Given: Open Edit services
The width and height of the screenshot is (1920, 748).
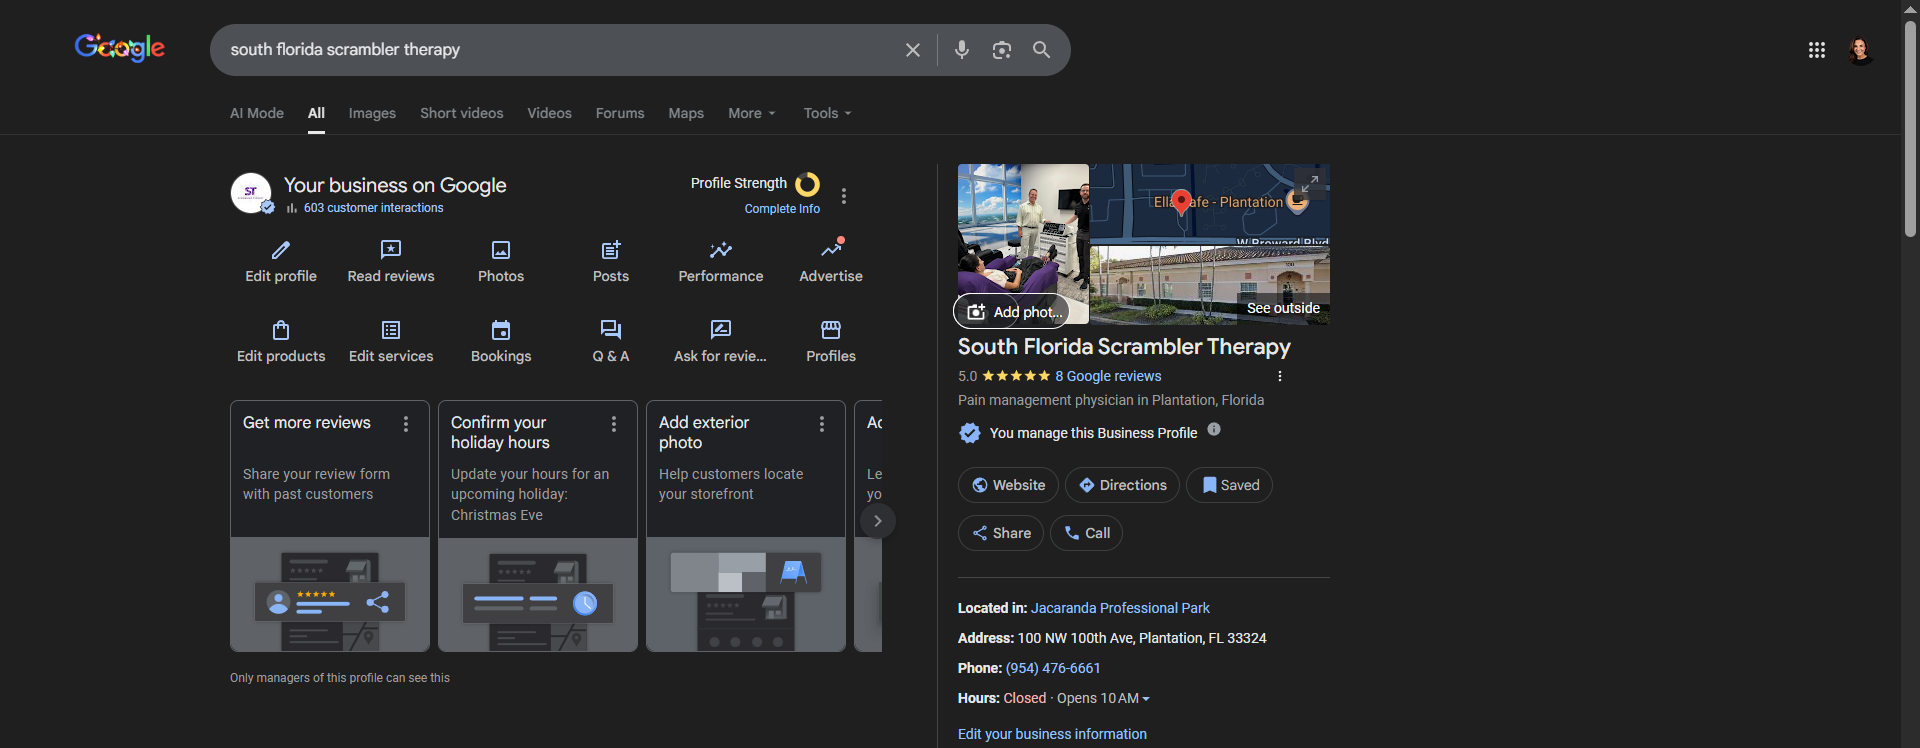Looking at the screenshot, I should pyautogui.click(x=391, y=342).
